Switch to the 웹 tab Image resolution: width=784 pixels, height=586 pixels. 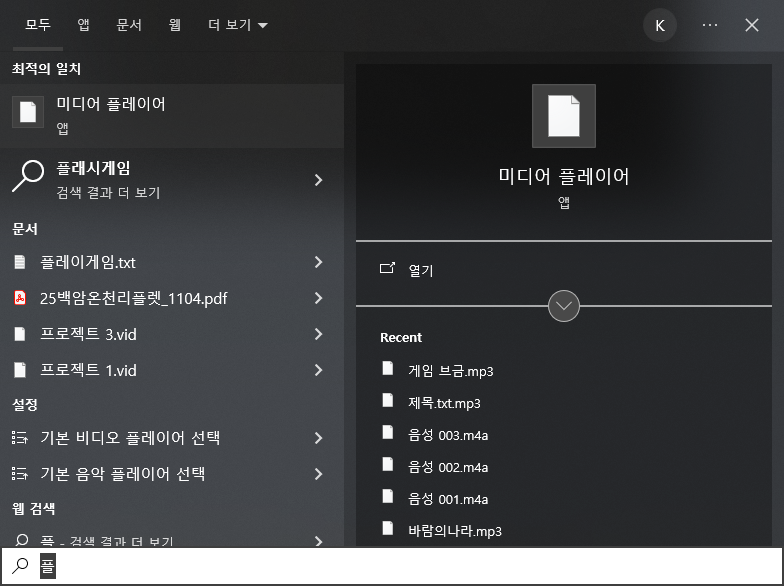(x=174, y=25)
